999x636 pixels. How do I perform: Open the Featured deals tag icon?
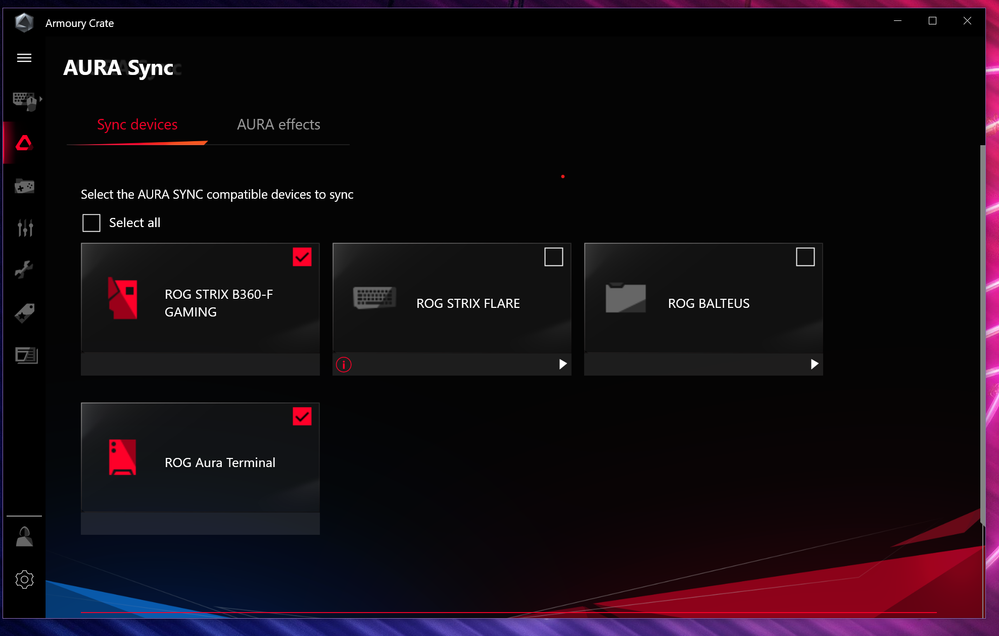tap(24, 313)
